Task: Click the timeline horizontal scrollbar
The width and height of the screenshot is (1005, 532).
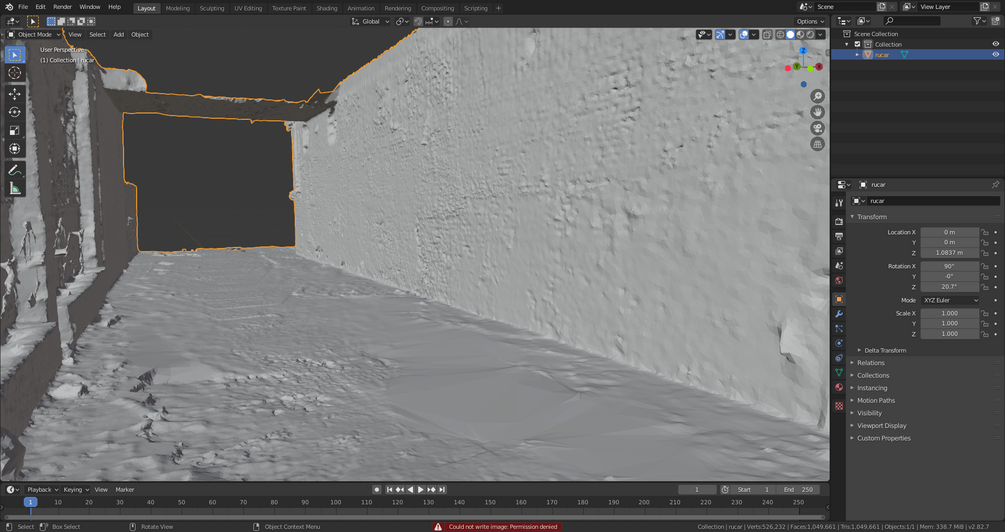Action: 415,517
